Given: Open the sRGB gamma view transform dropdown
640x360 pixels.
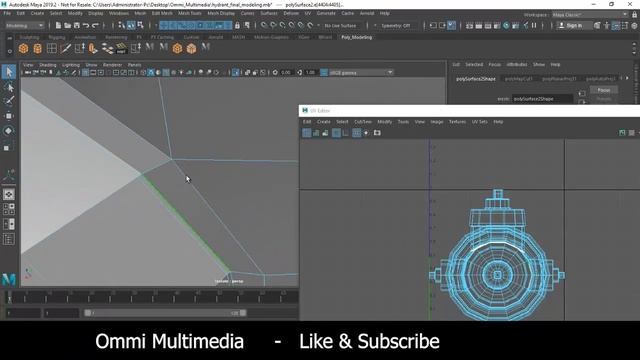Looking at the screenshot, I should tap(361, 73).
